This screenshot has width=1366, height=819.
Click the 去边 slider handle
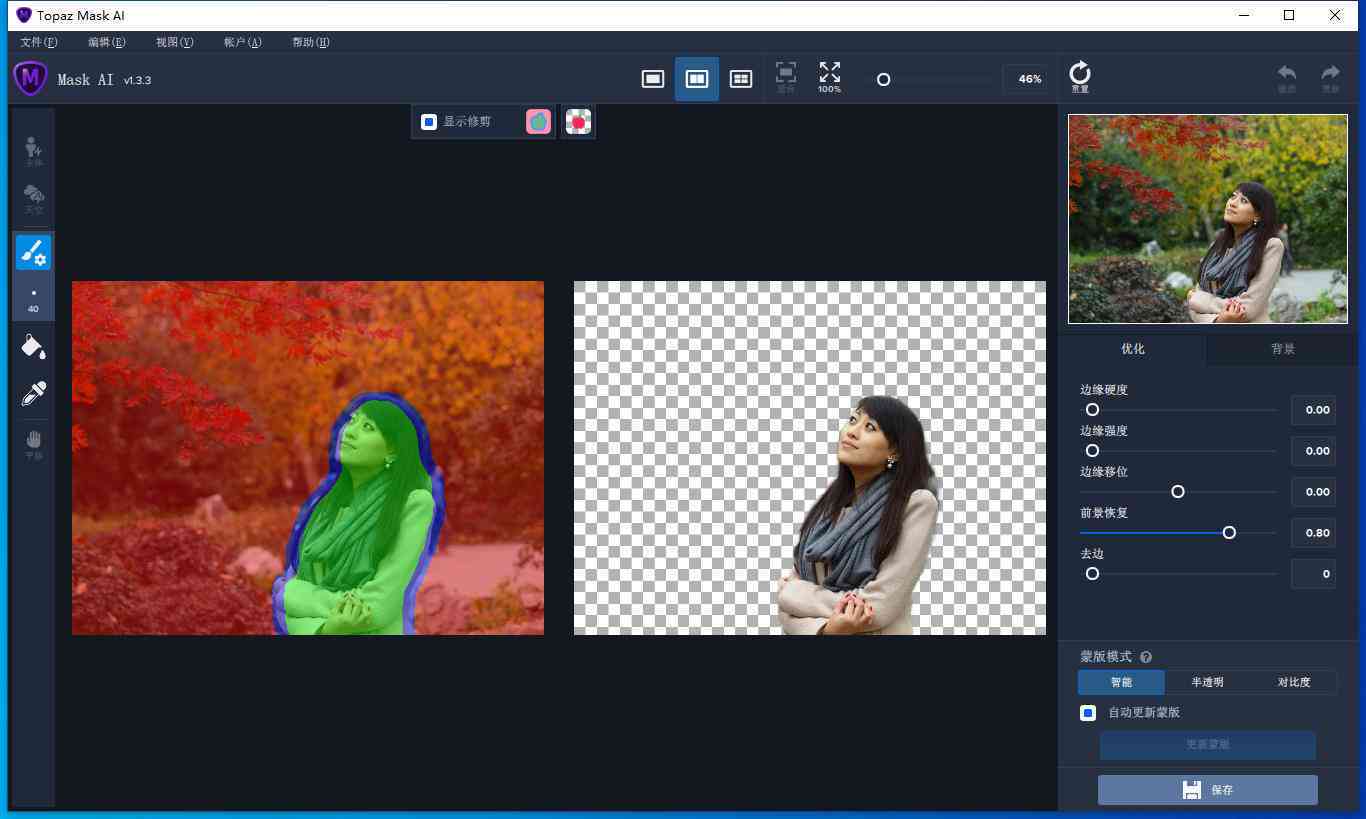coord(1092,574)
